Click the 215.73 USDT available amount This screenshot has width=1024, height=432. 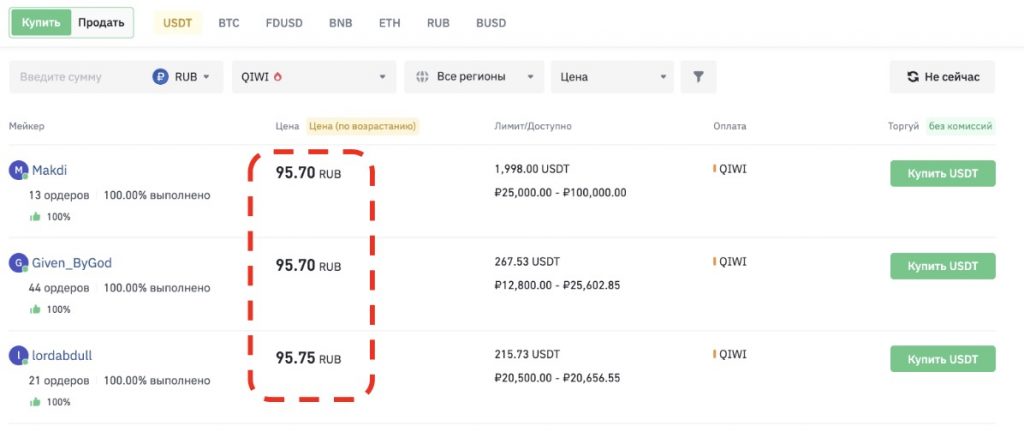coord(527,354)
